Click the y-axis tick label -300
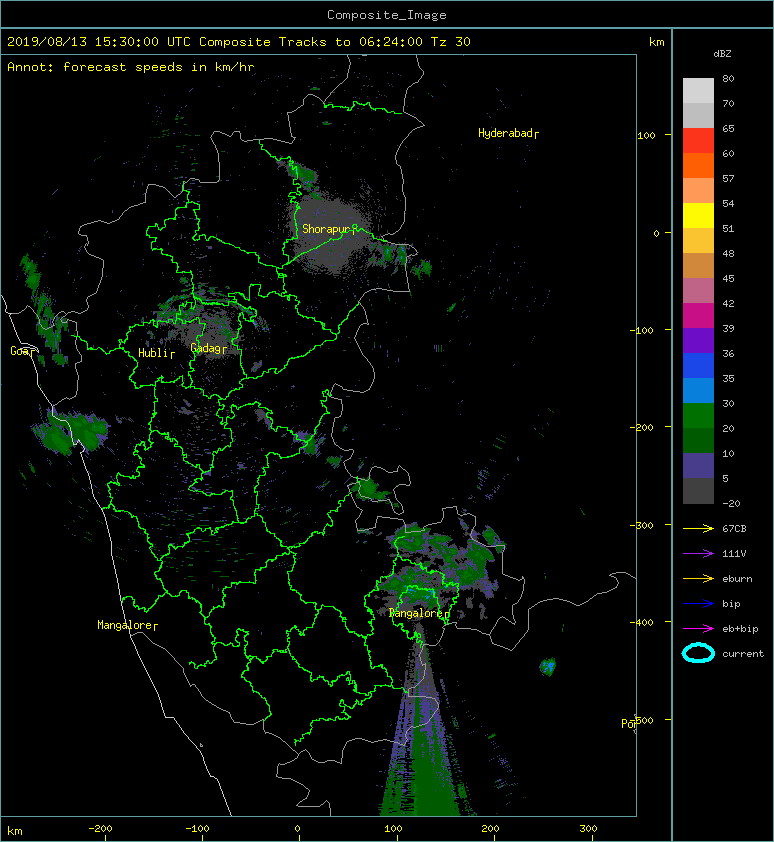 pos(642,525)
